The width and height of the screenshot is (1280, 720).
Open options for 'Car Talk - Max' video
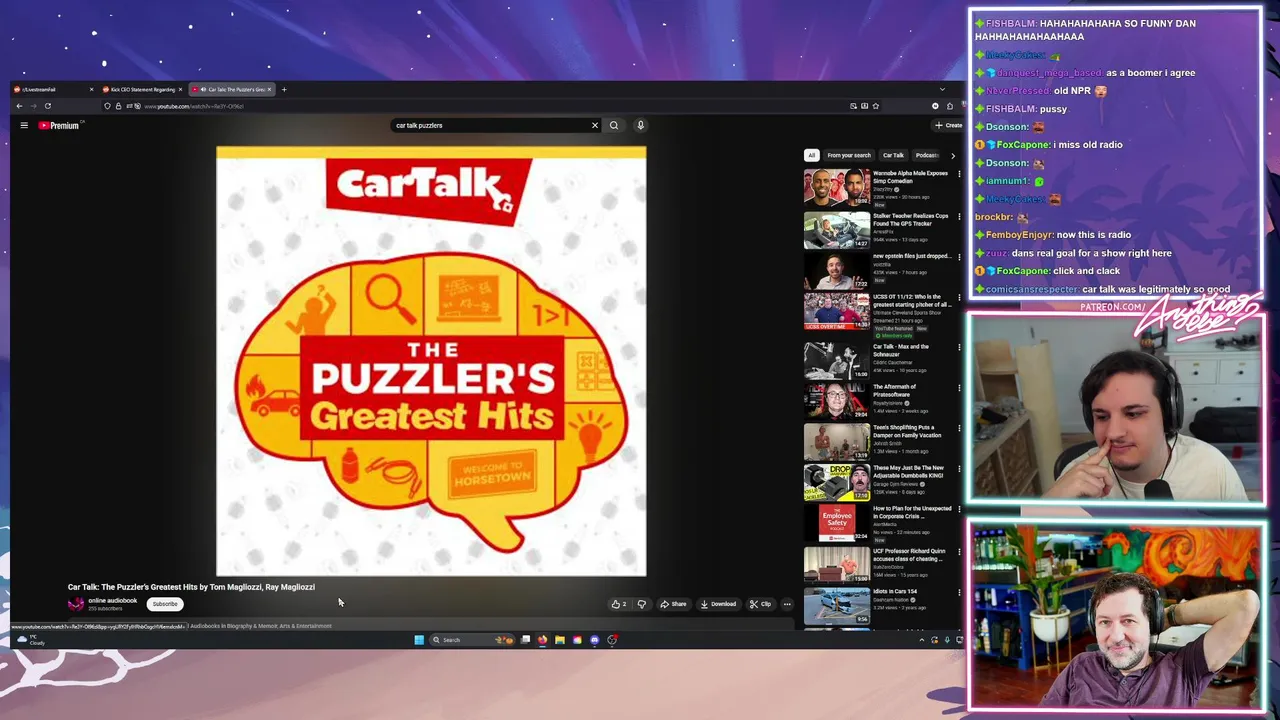pyautogui.click(x=959, y=348)
